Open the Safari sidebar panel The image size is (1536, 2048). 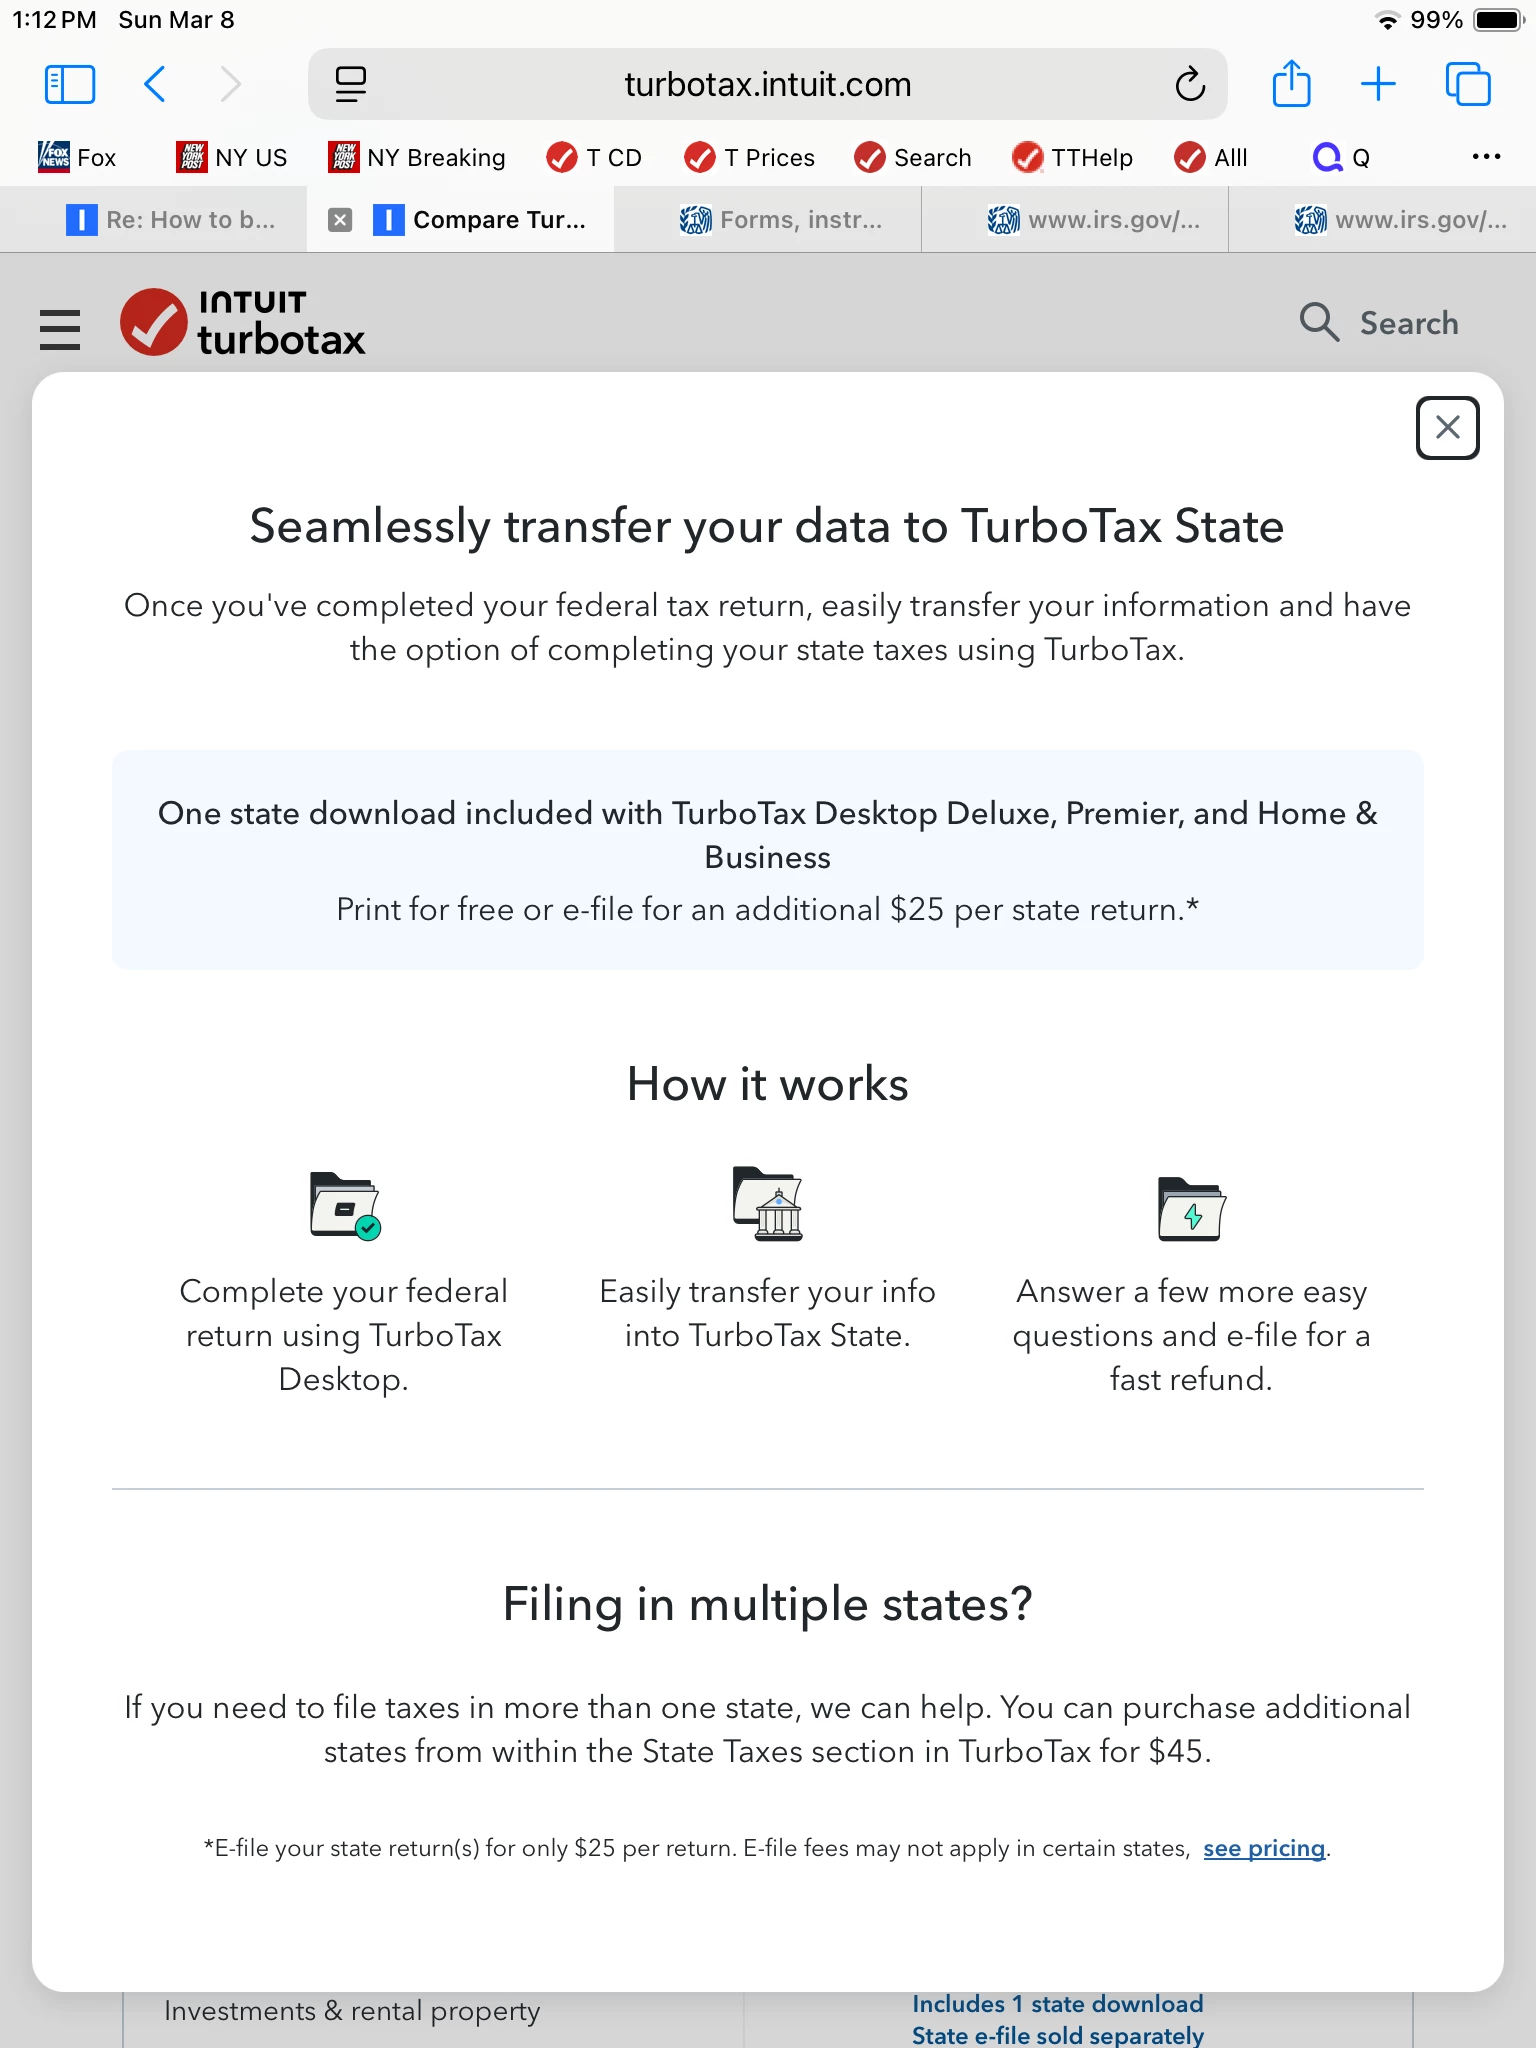pyautogui.click(x=70, y=85)
